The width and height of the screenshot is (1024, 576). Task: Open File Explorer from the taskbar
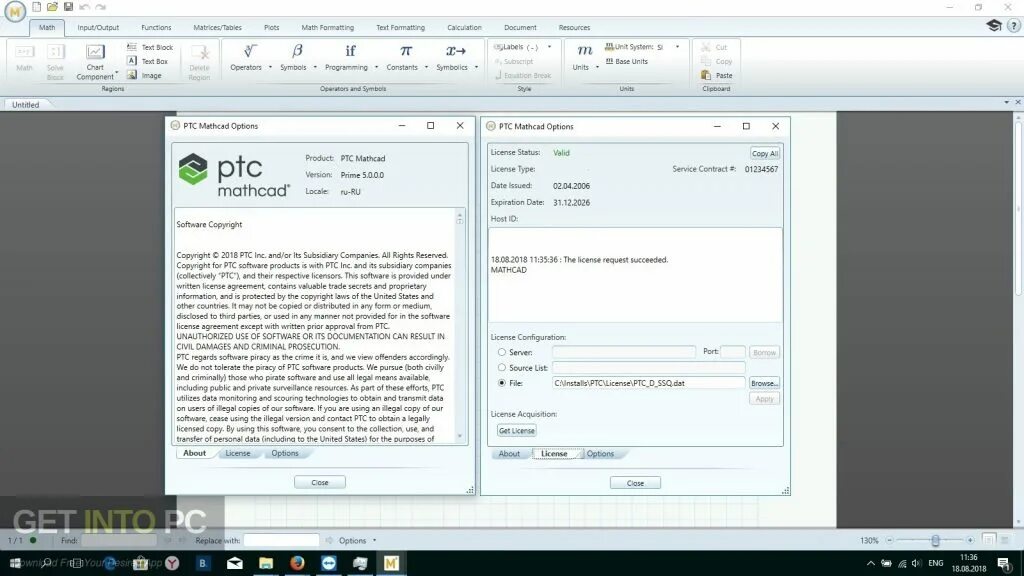tap(266, 563)
